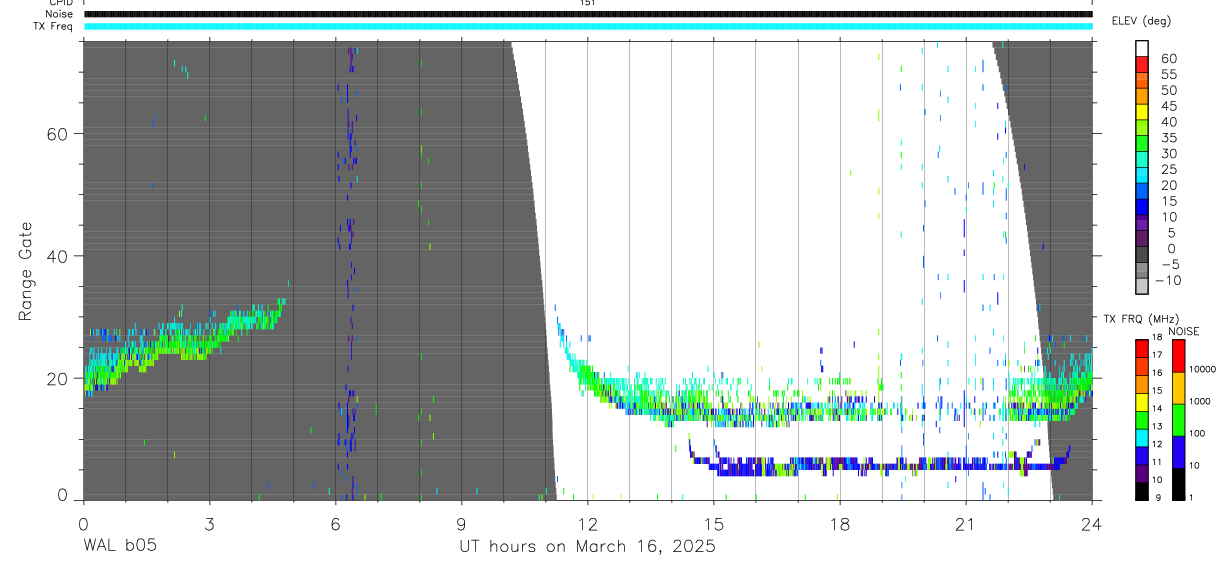The width and height of the screenshot is (1228, 567).
Task: Click the '151' CPID value above the plot
Action: (588, 3)
